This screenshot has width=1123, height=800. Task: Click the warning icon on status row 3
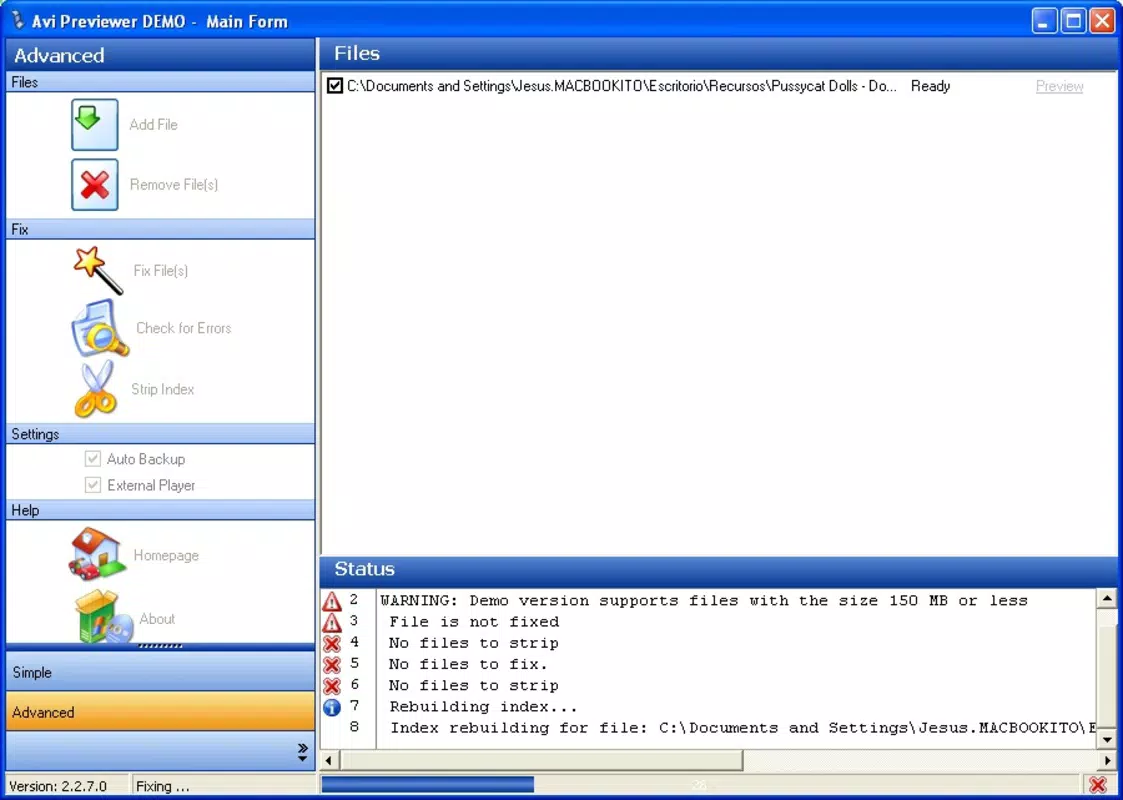(332, 622)
